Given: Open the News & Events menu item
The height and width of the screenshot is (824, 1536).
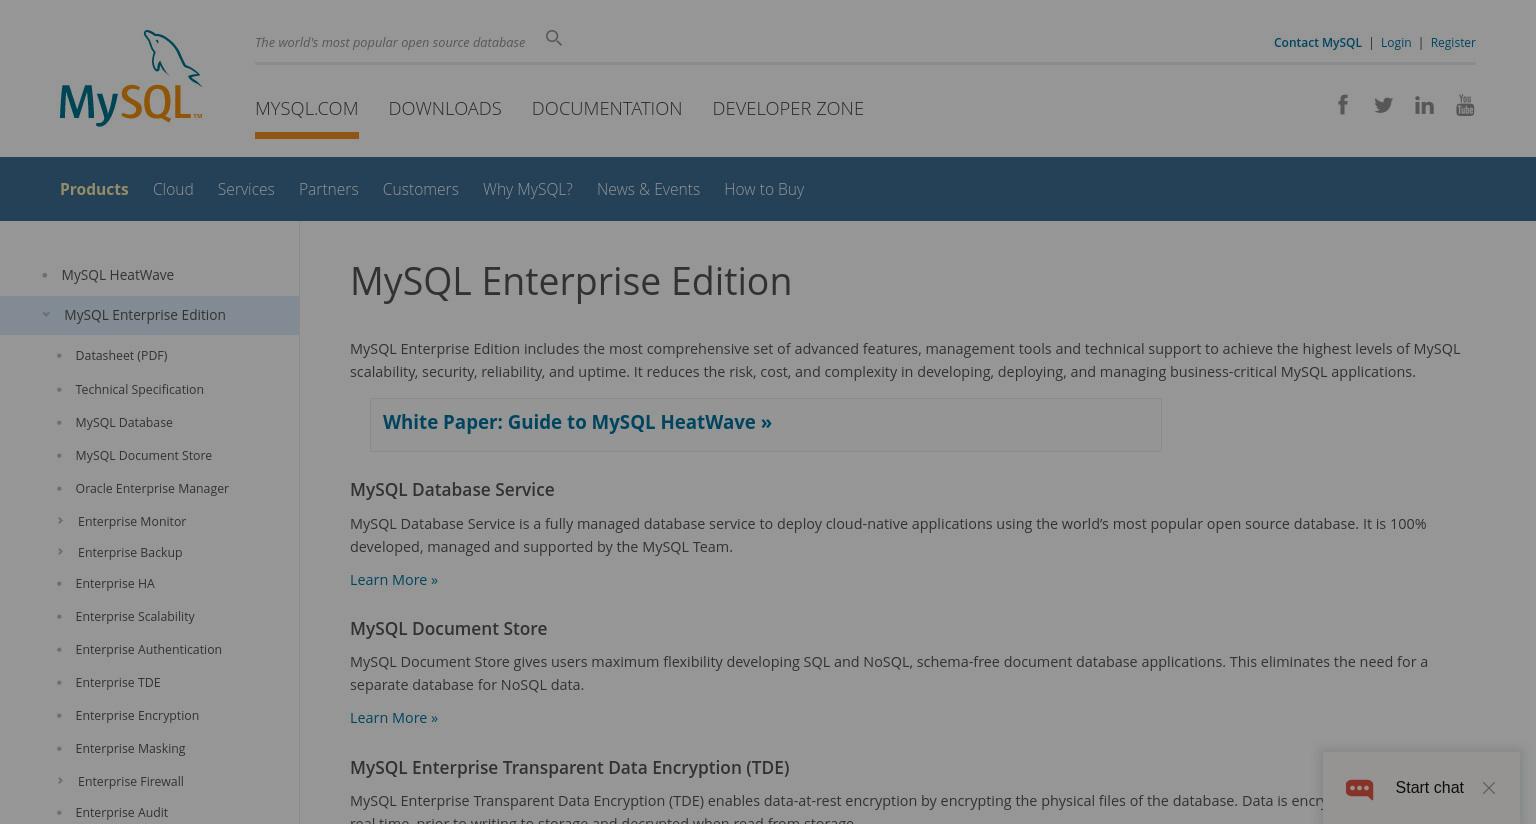Looking at the screenshot, I should click(x=648, y=189).
